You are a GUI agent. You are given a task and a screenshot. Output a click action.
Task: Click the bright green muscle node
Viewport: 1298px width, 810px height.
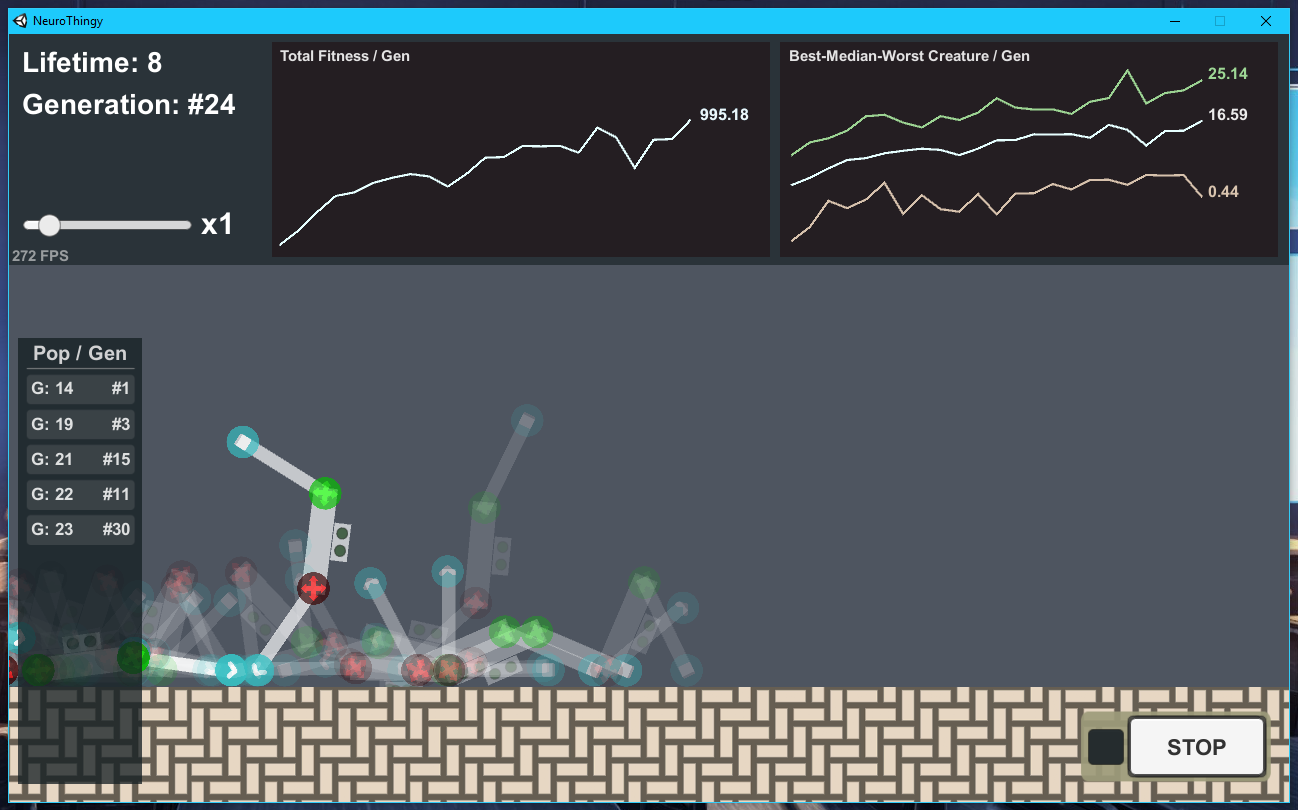click(324, 492)
